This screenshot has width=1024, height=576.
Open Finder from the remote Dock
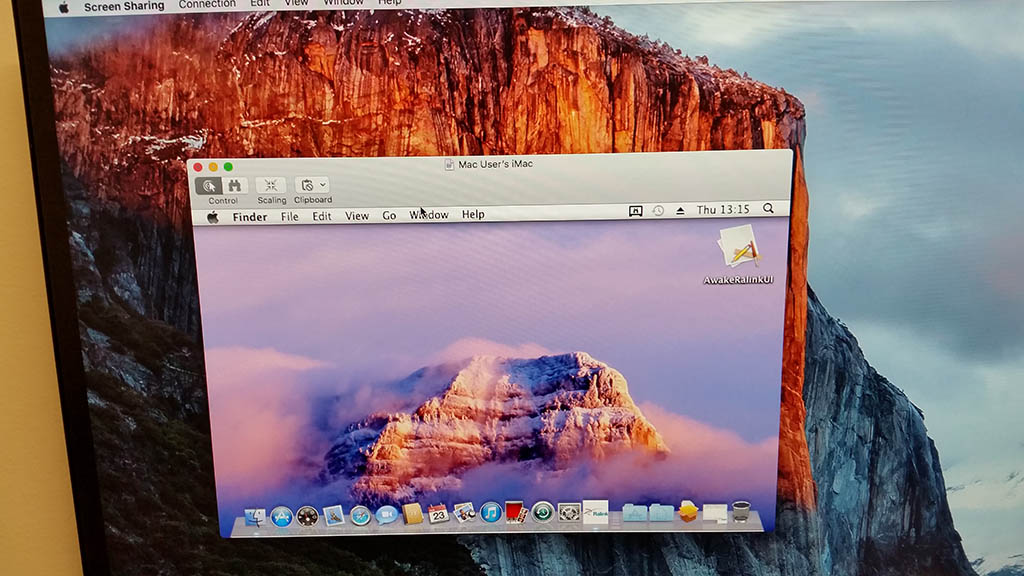[x=255, y=517]
